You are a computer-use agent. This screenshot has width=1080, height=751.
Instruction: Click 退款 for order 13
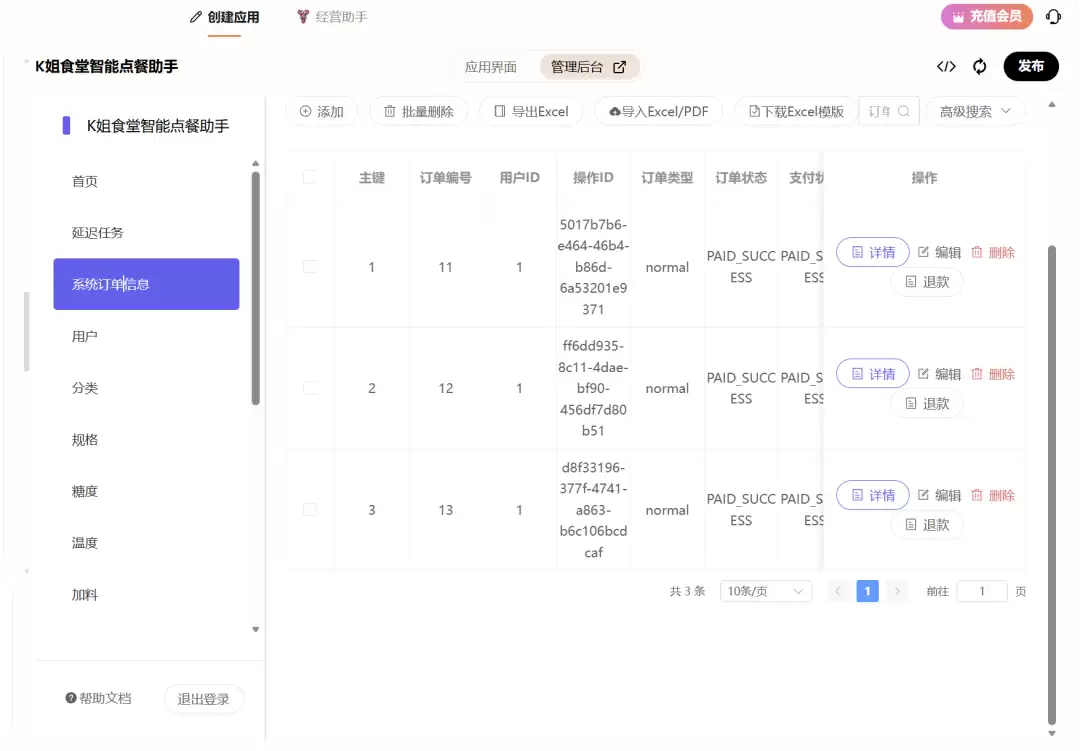[927, 524]
